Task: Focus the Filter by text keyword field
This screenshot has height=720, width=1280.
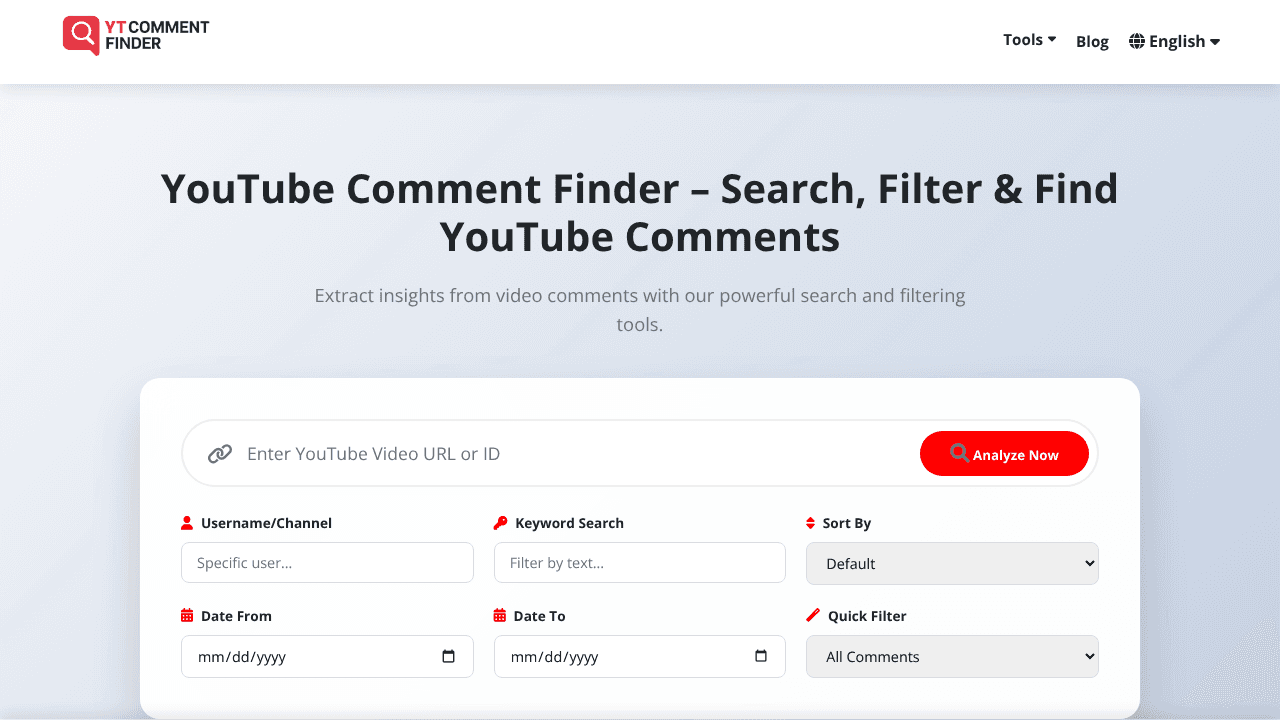Action: pyautogui.click(x=640, y=563)
